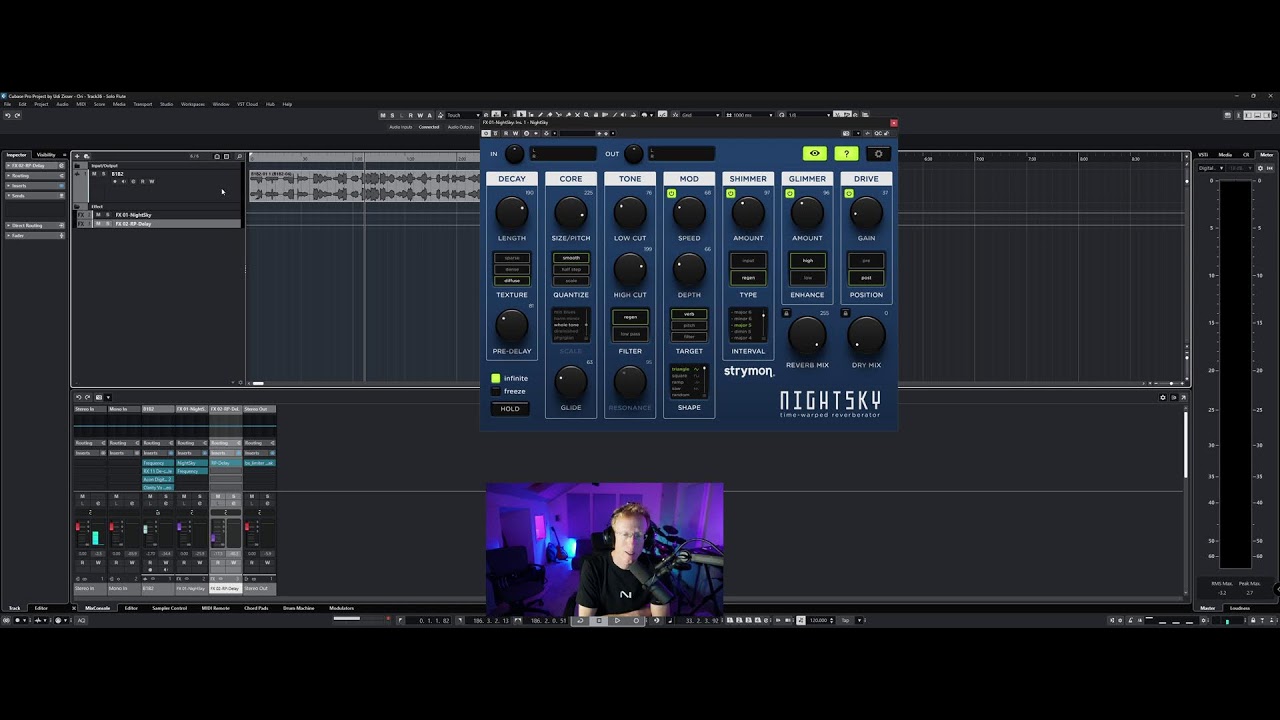
Task: Click the MixConsole undo icon
Action: pyautogui.click(x=79, y=397)
